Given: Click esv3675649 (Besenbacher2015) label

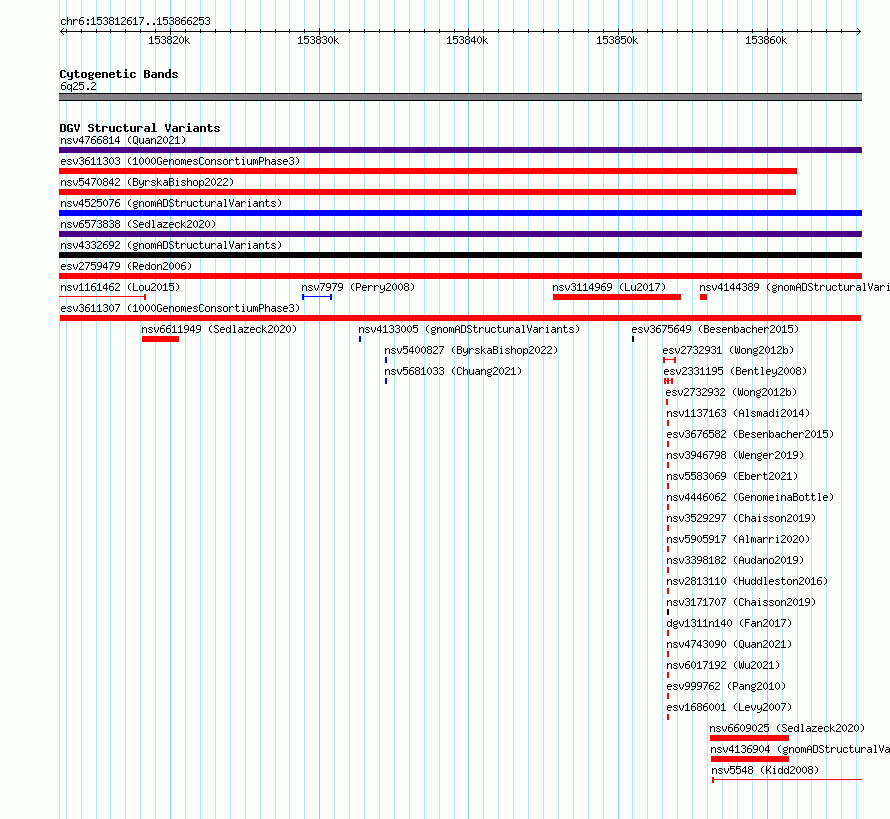Looking at the screenshot, I should 715,329.
